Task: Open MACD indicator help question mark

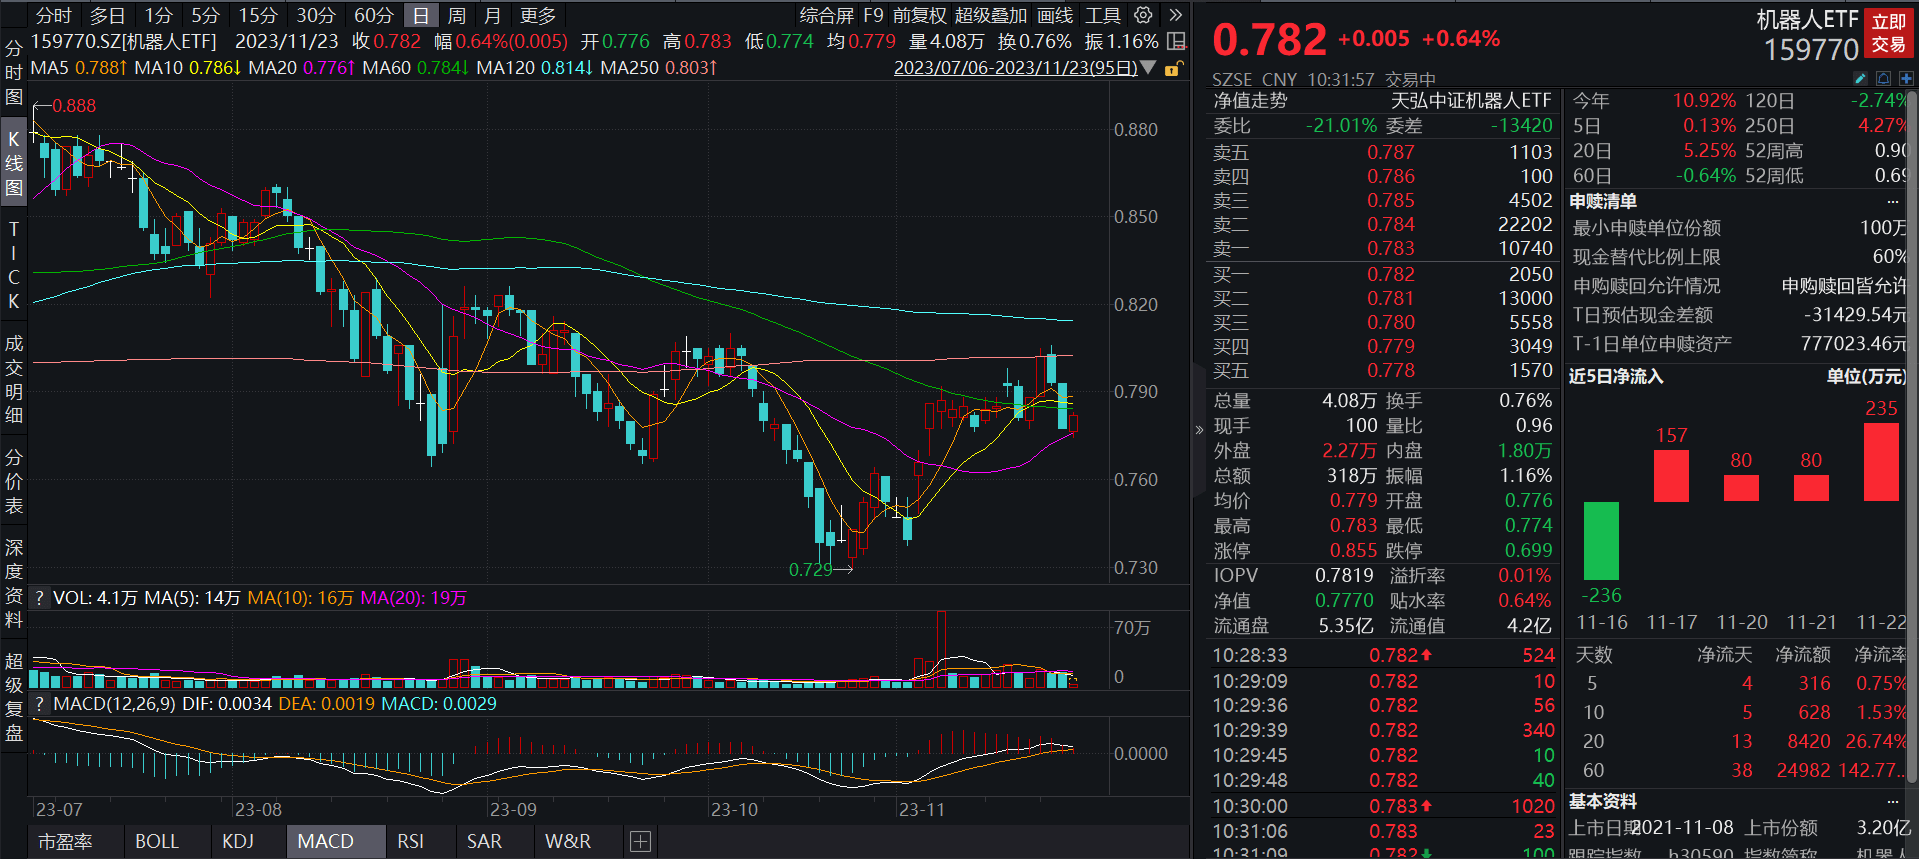Action: 40,704
